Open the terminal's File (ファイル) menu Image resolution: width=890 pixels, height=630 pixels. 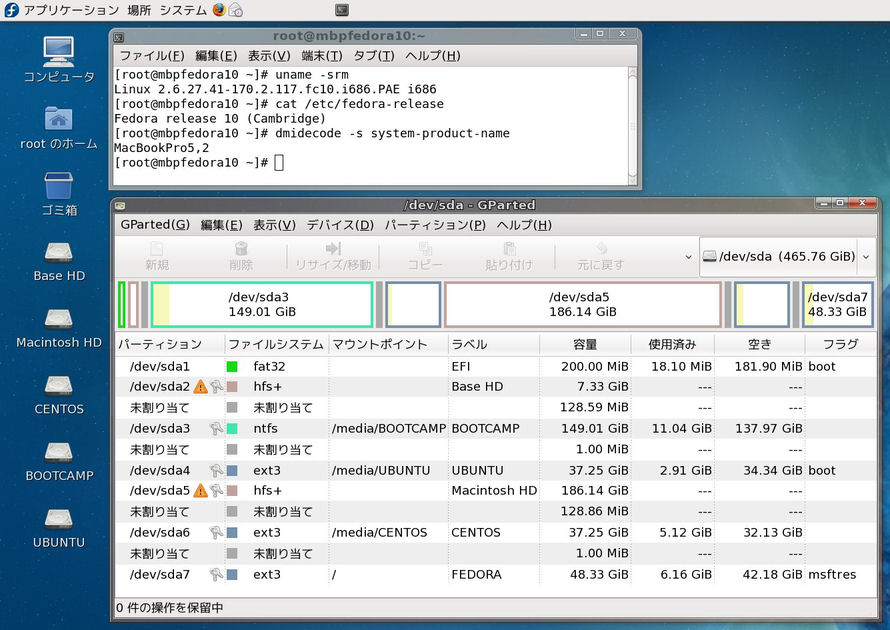coord(152,56)
